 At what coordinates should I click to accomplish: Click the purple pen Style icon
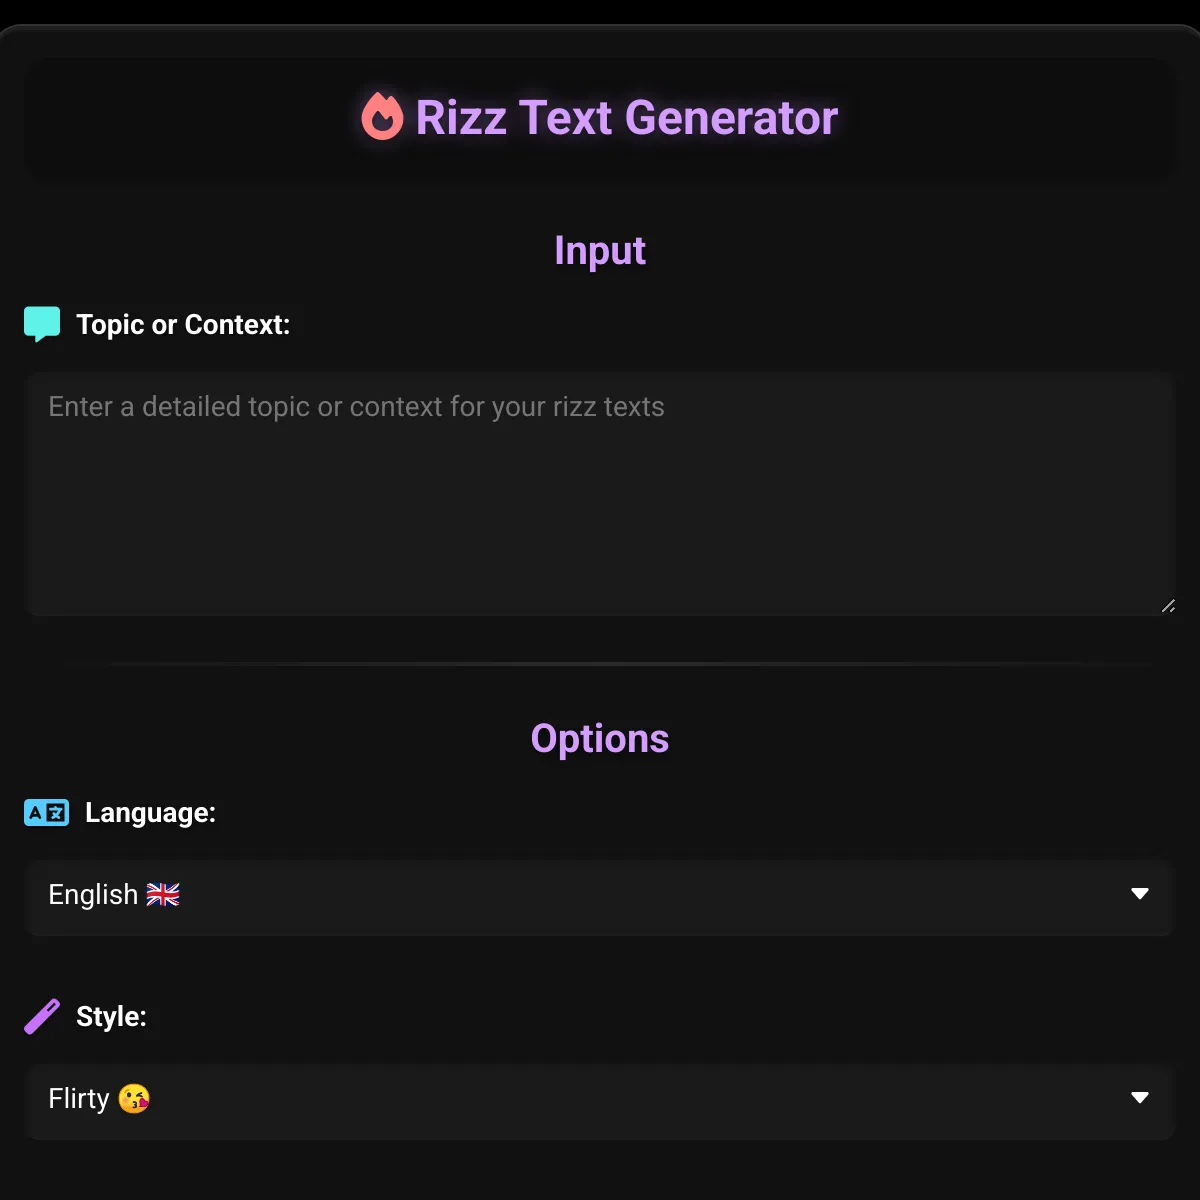tap(42, 1016)
